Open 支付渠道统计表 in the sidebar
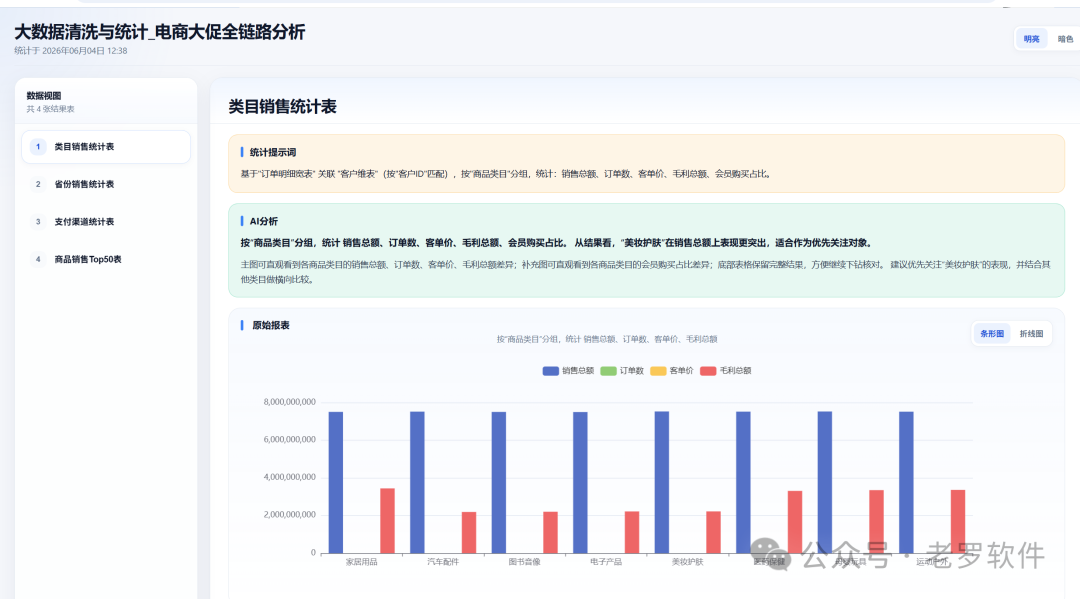Viewport: 1080px width, 599px height. [x=106, y=222]
